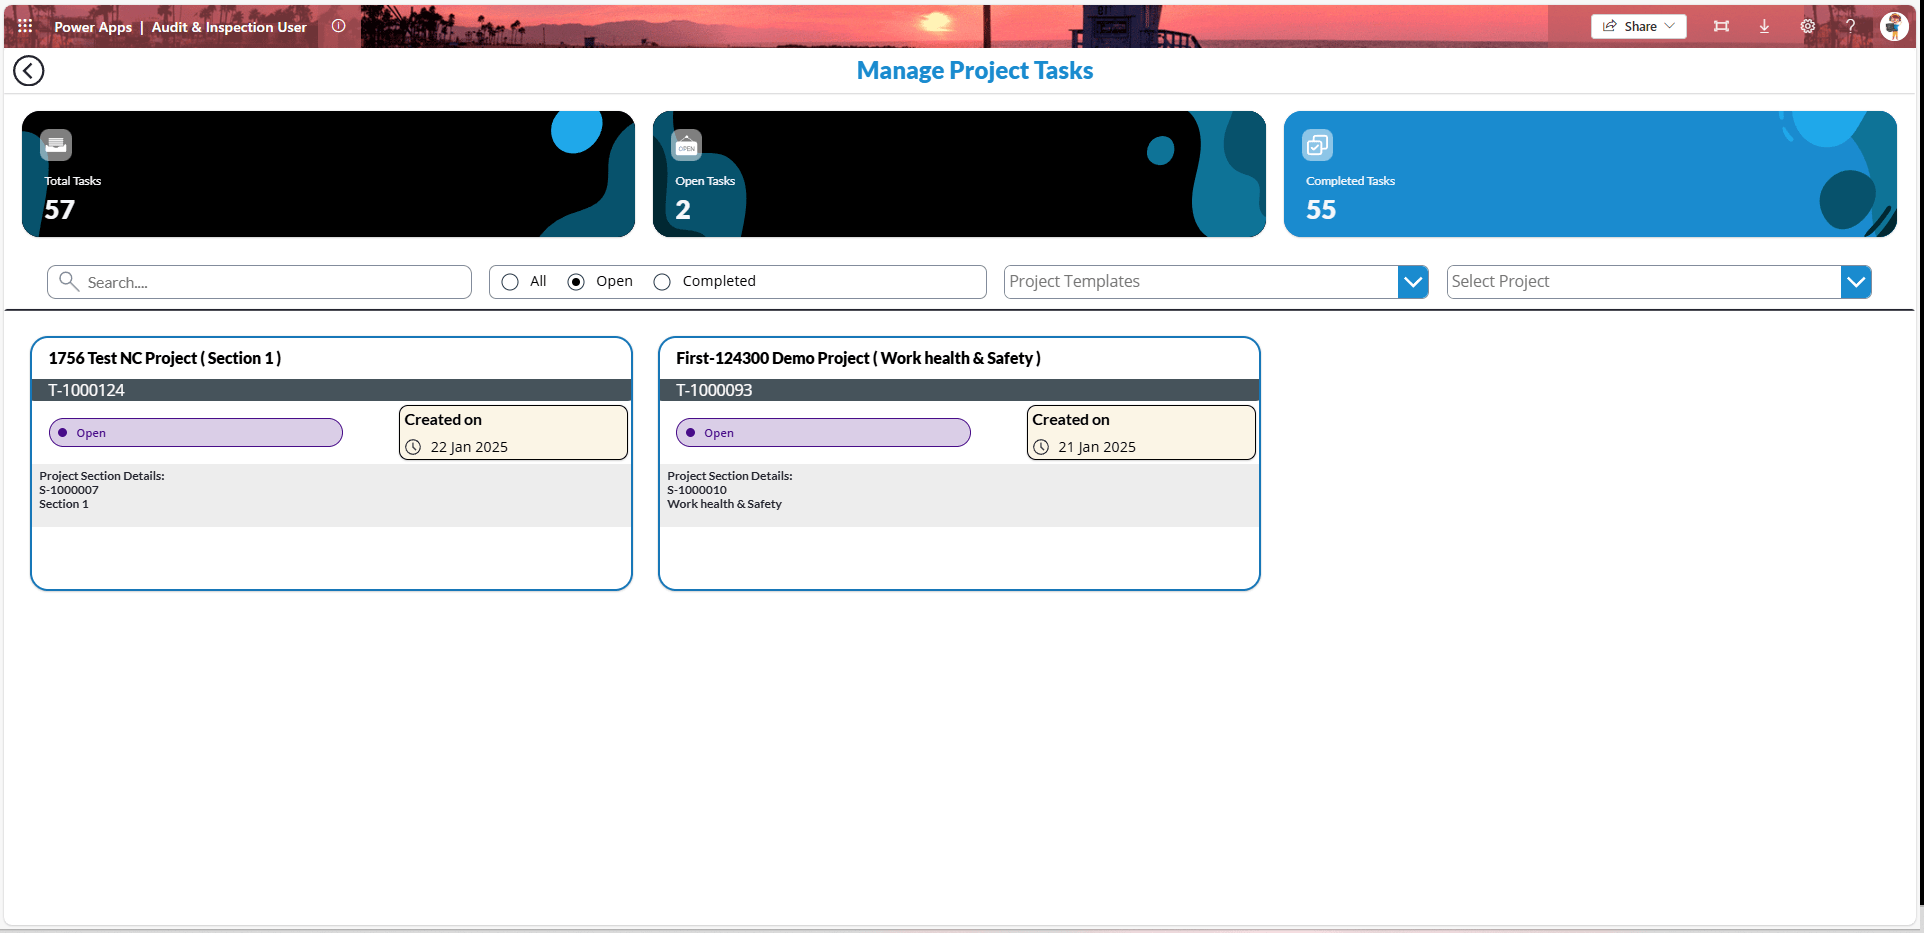Select the All radio option
The height and width of the screenshot is (933, 1924).
[x=510, y=282]
